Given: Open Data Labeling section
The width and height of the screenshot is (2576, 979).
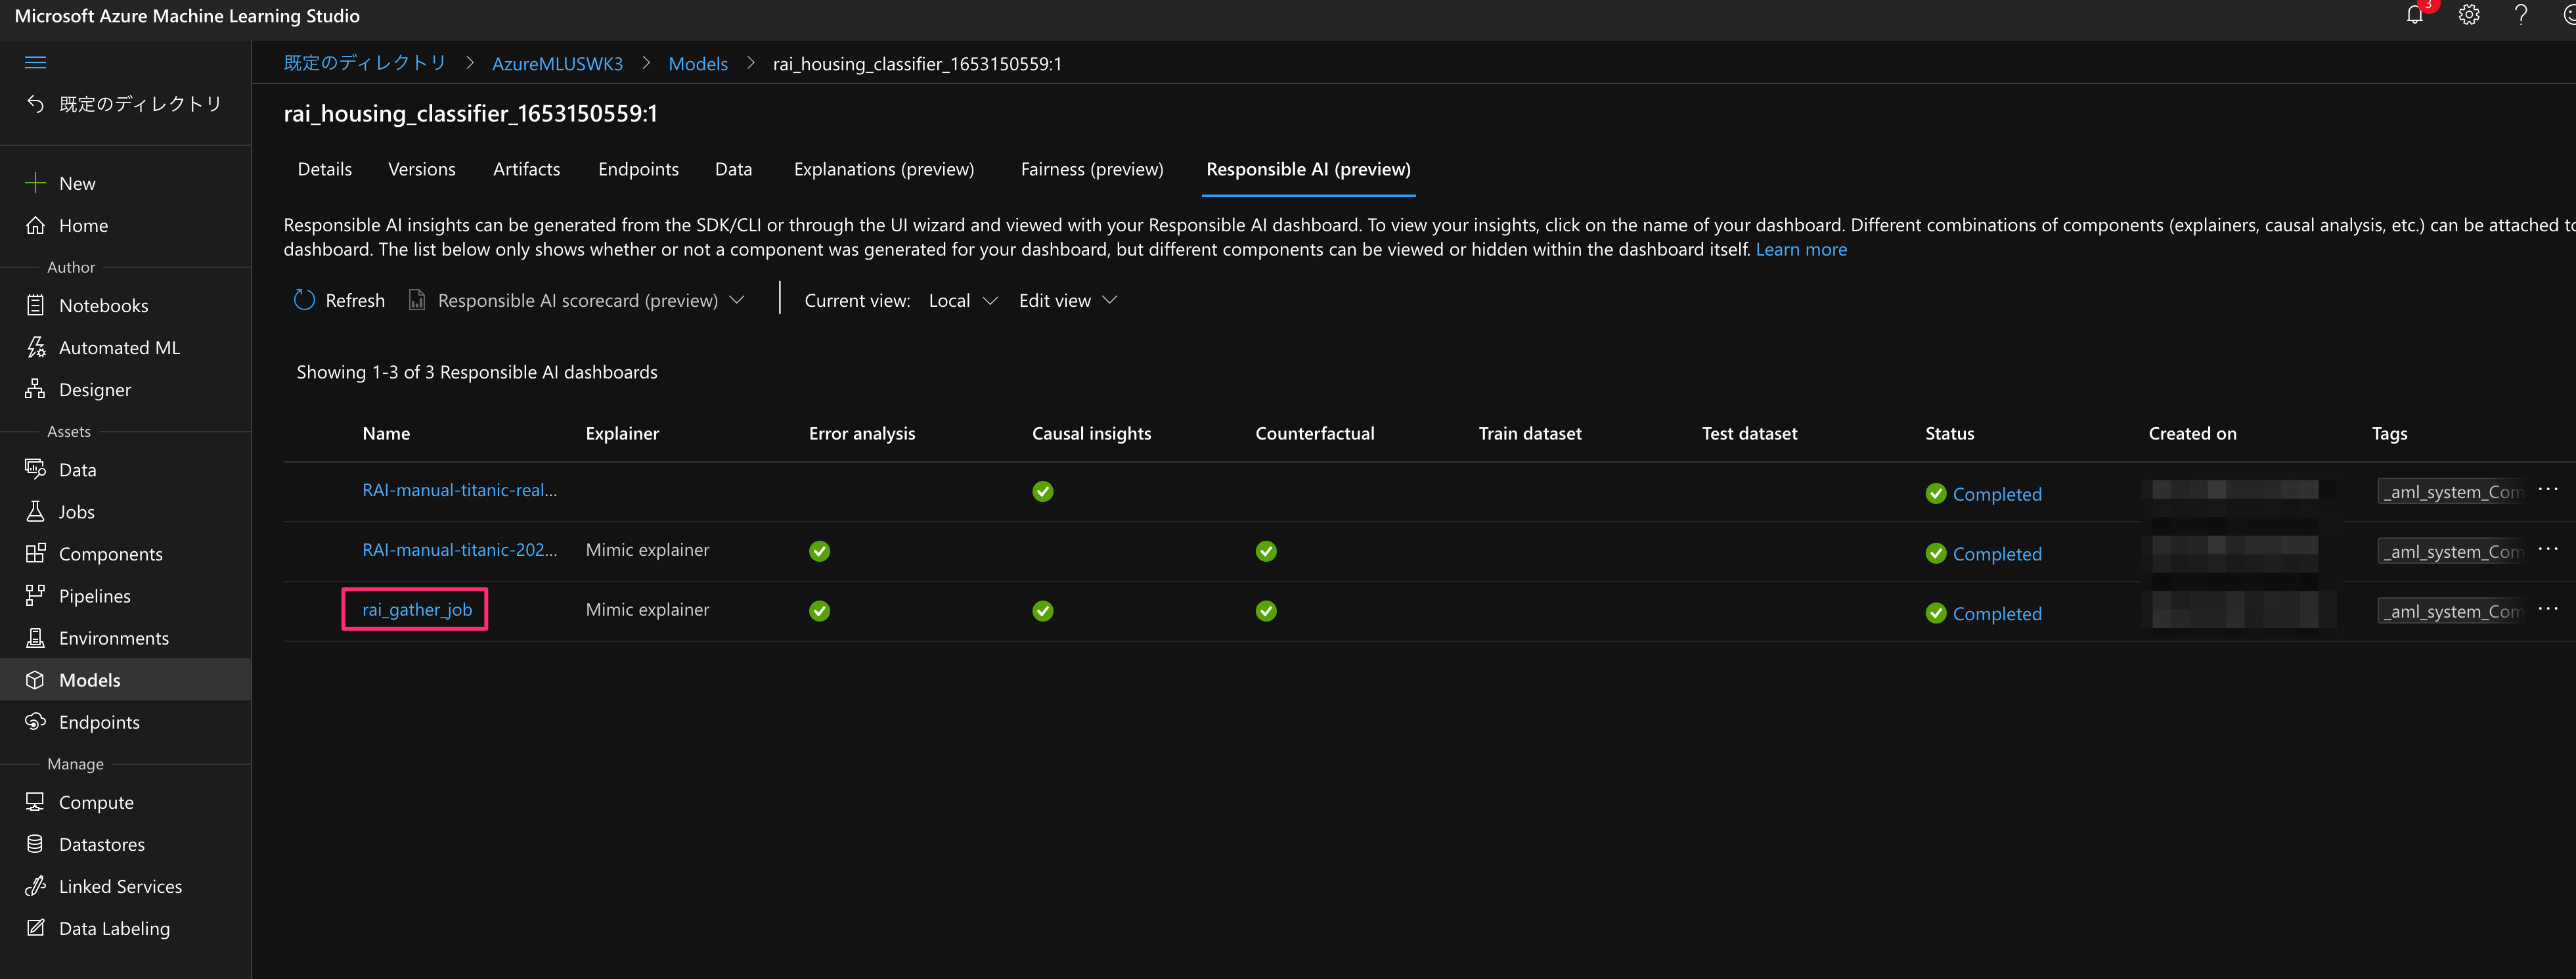Looking at the screenshot, I should 114,928.
